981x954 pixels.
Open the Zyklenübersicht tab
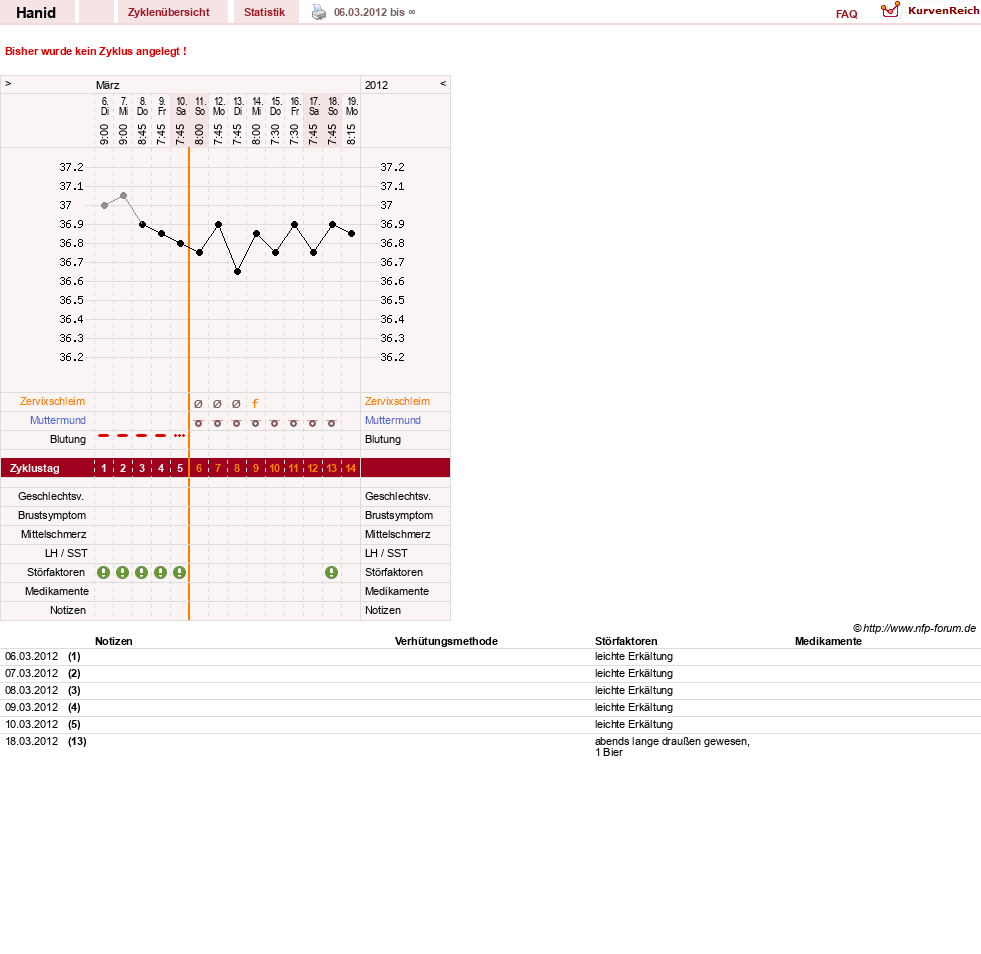click(x=169, y=12)
